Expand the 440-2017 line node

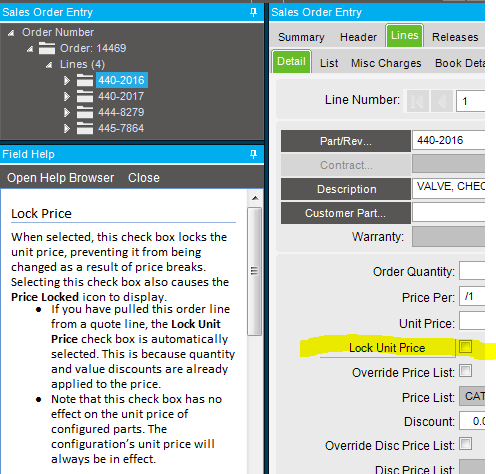pos(67,96)
